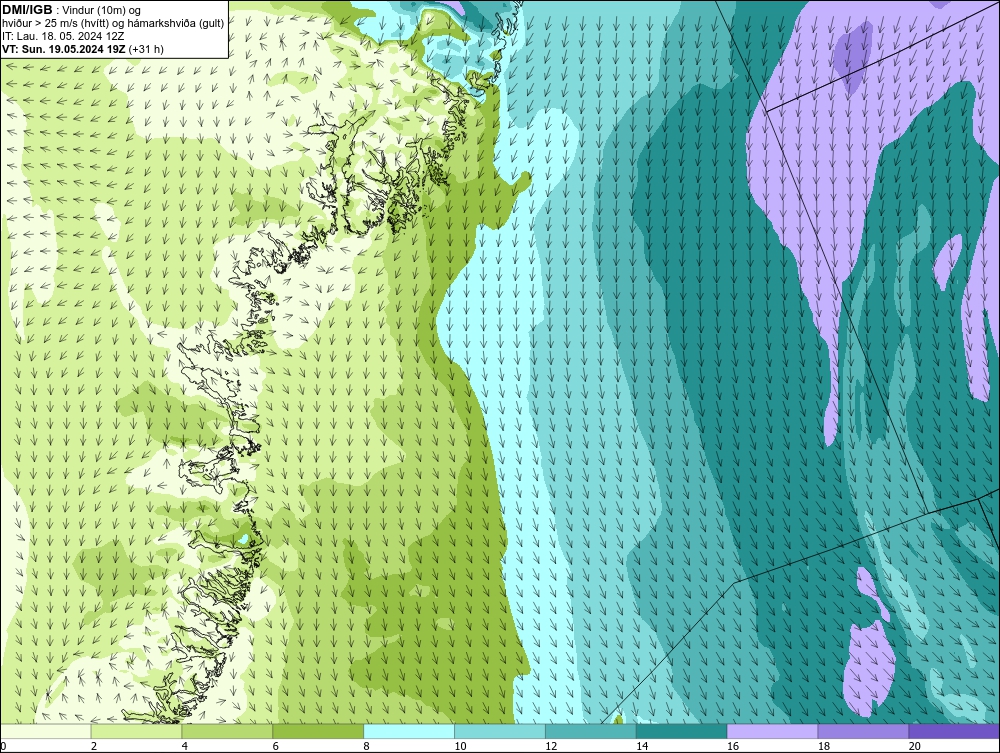Select the legend swatch between 12 and 14
Viewport: 1000px width, 753px height.
[591, 731]
